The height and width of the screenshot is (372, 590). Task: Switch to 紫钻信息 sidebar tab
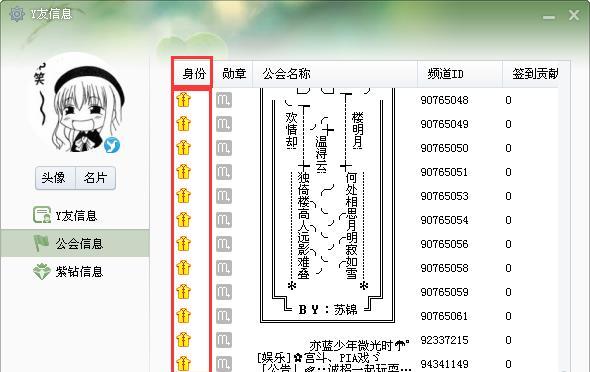click(x=75, y=271)
